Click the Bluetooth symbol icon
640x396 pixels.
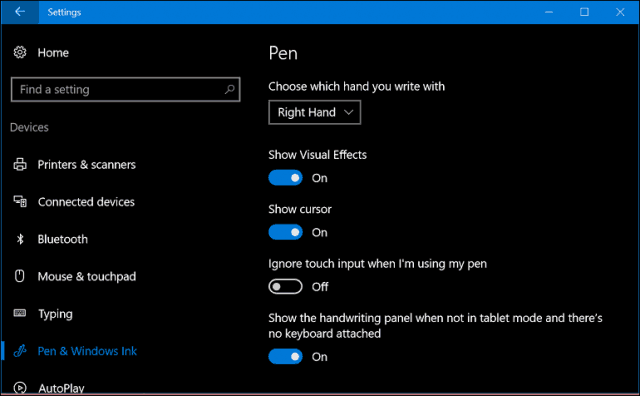tap(20, 239)
